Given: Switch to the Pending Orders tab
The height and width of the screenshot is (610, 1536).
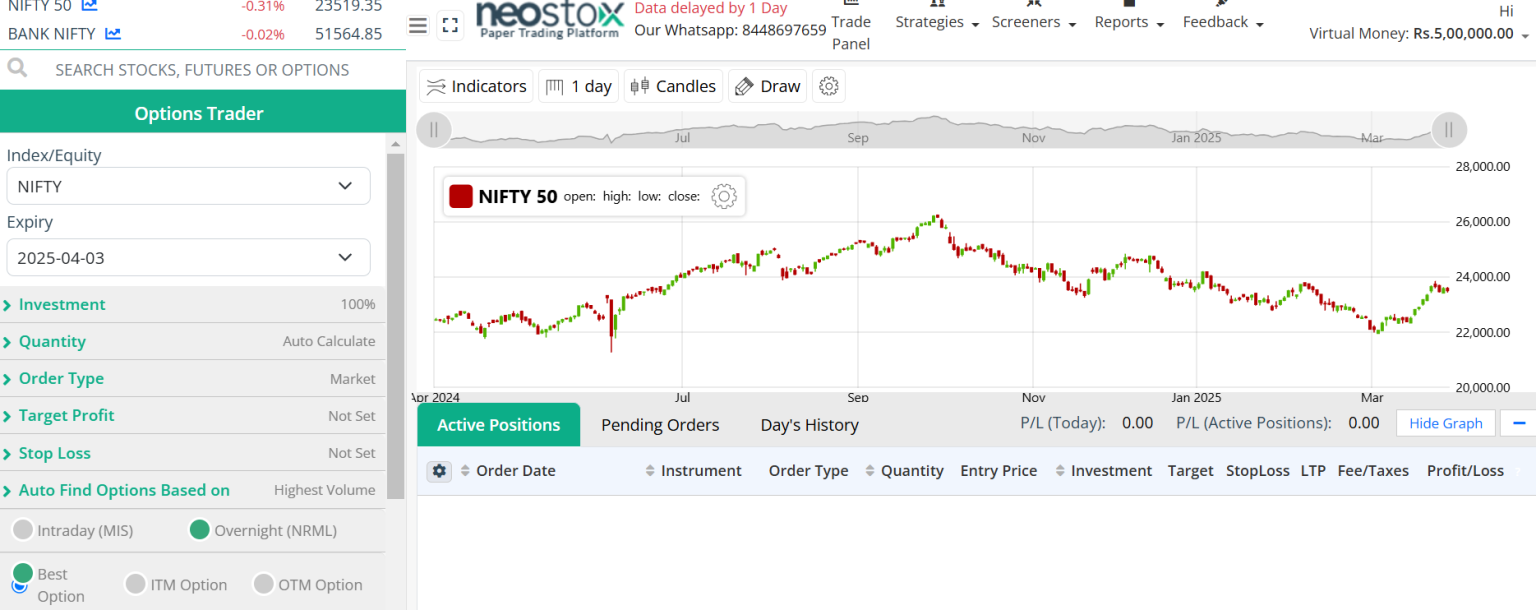Looking at the screenshot, I should [659, 424].
